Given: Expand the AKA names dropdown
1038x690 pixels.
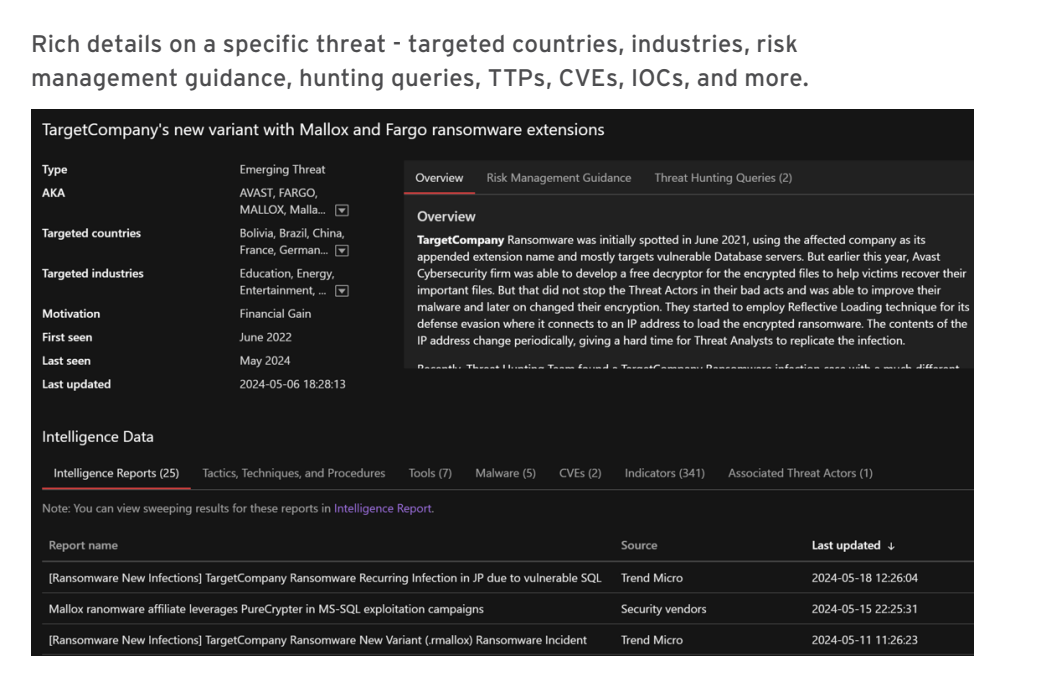Looking at the screenshot, I should click(x=342, y=211).
